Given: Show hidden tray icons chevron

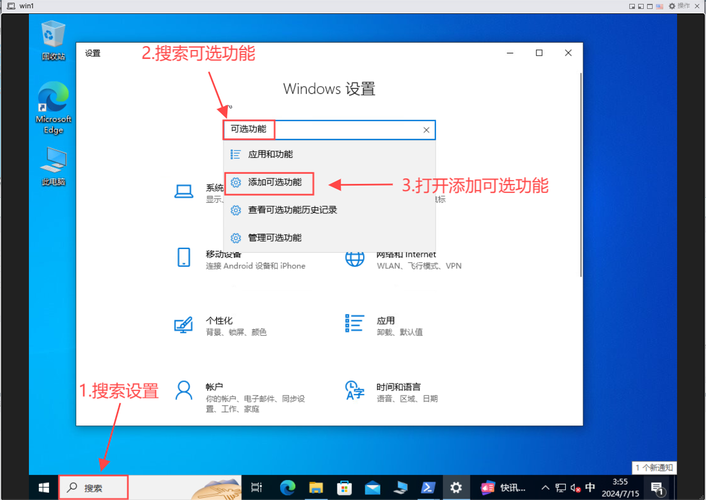Looking at the screenshot, I should (545, 488).
